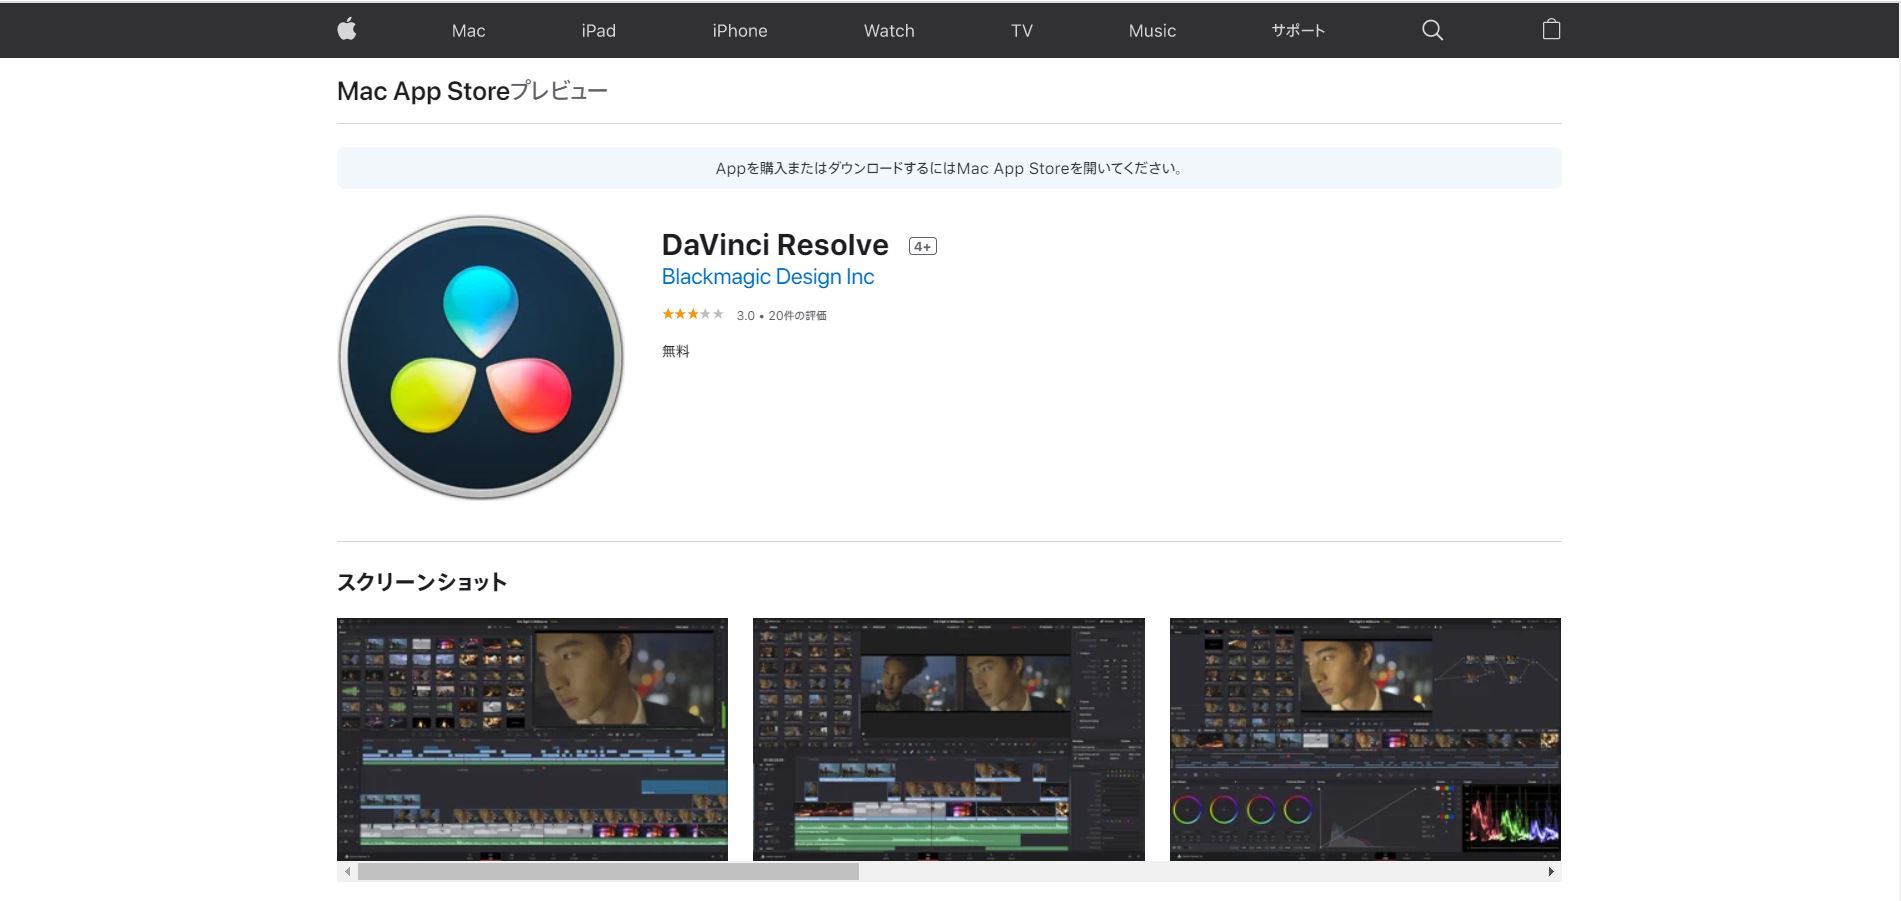Open the Watch menu item
The width and height of the screenshot is (1901, 901).
[x=889, y=31]
